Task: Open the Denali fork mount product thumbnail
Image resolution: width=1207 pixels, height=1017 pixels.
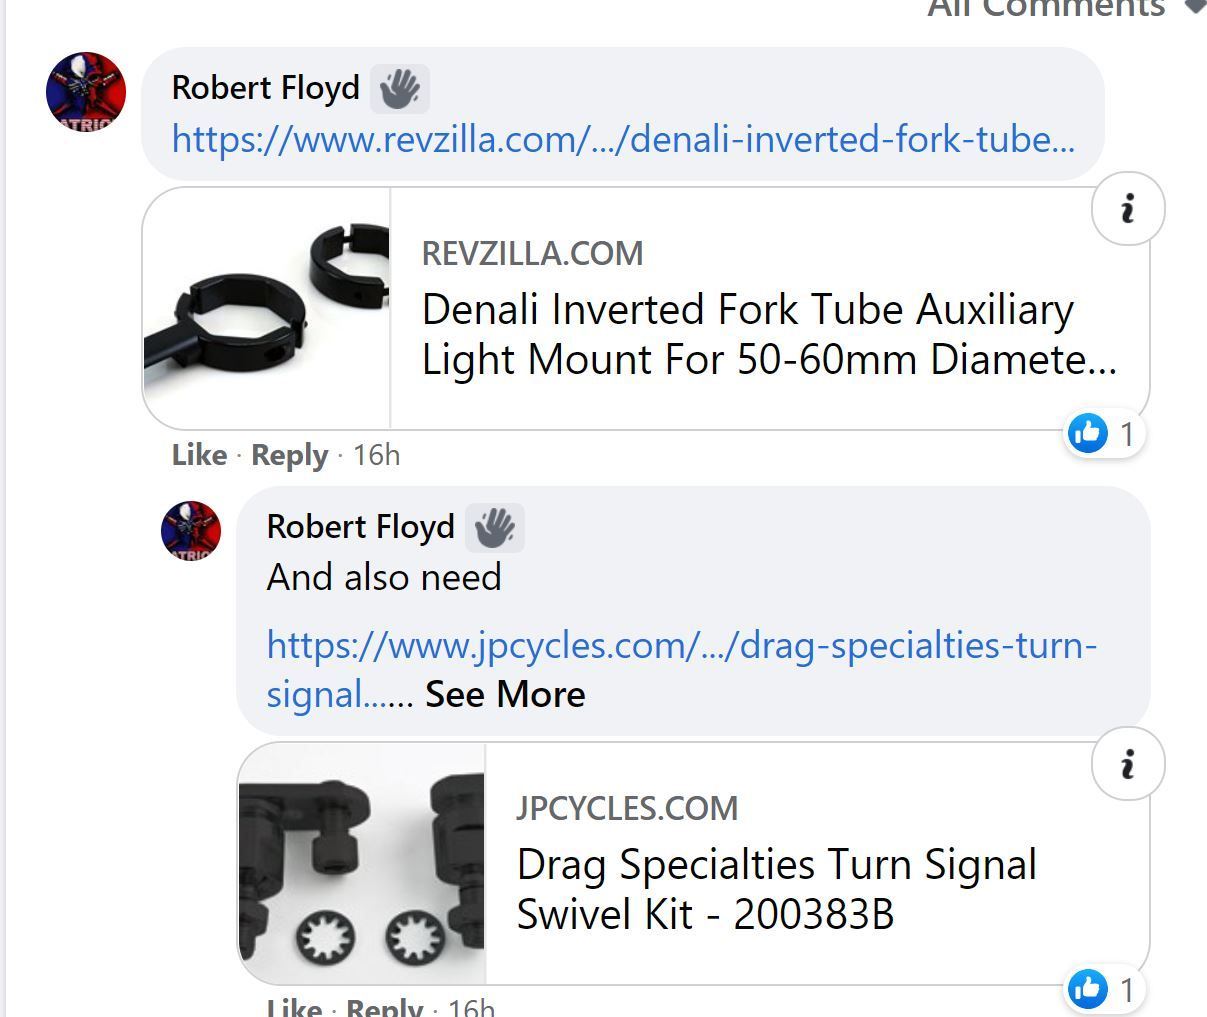Action: click(267, 309)
